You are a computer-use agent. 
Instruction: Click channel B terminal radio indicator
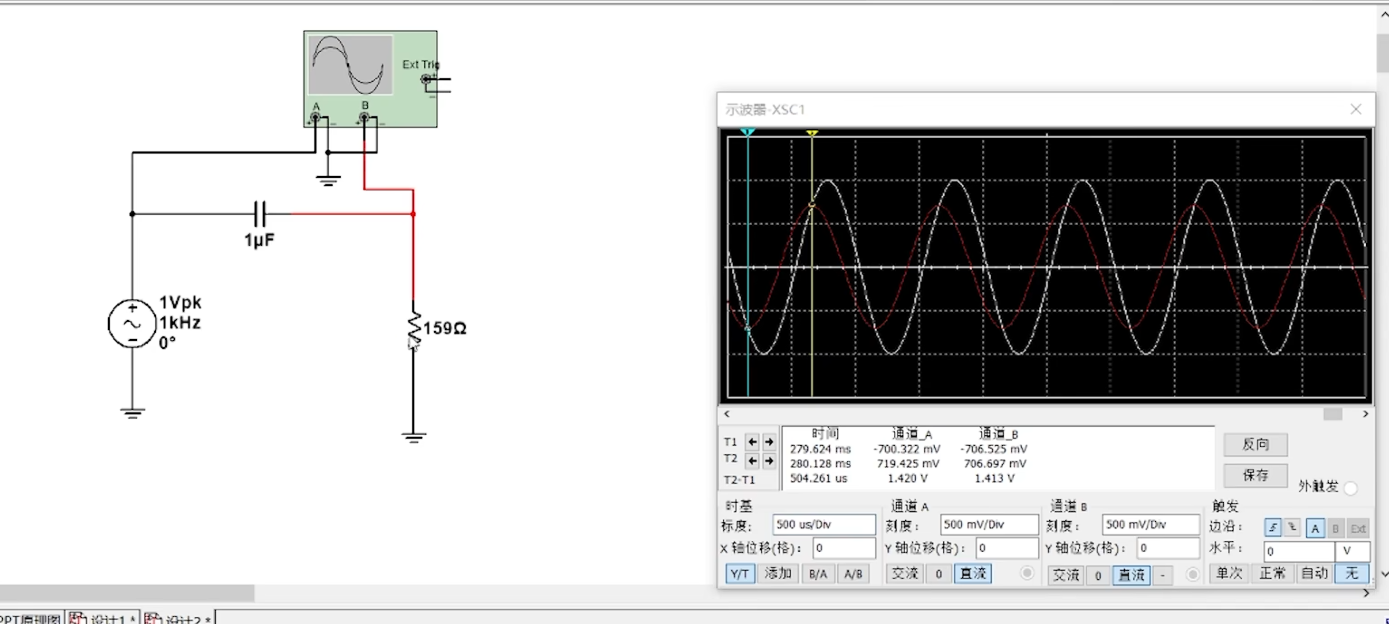coord(1192,575)
